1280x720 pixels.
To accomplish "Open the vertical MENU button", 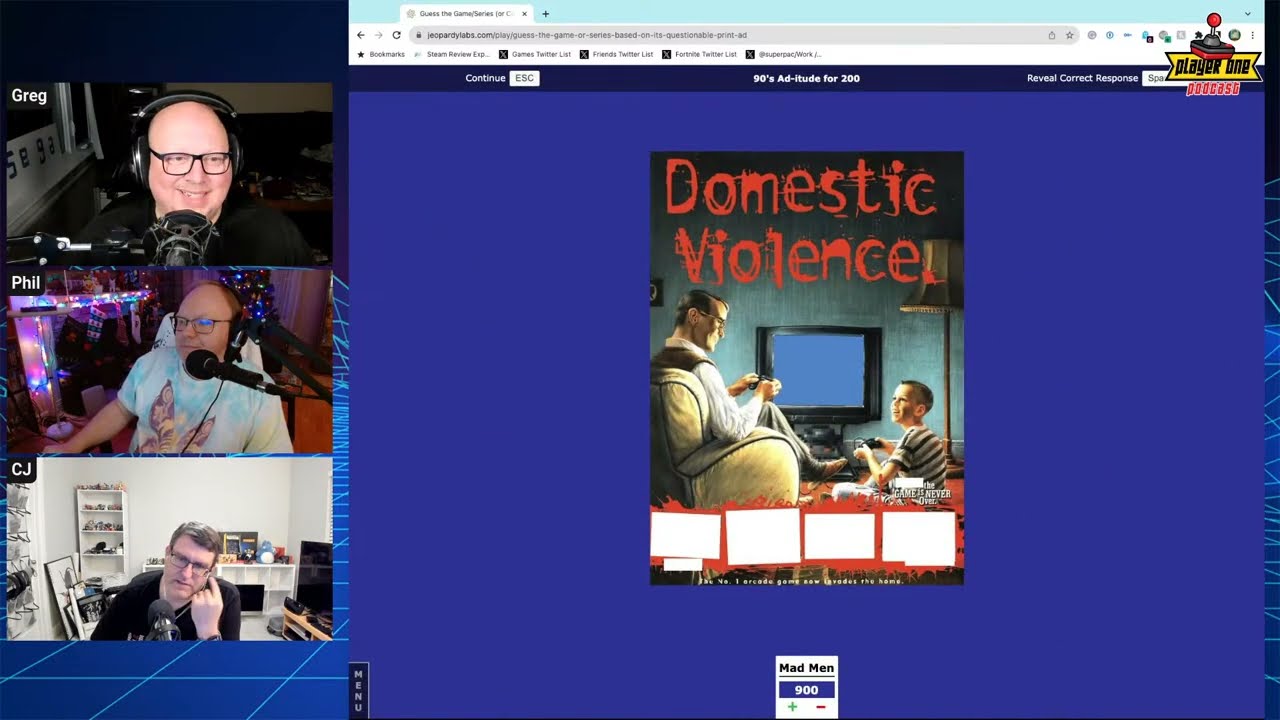I will pyautogui.click(x=358, y=691).
